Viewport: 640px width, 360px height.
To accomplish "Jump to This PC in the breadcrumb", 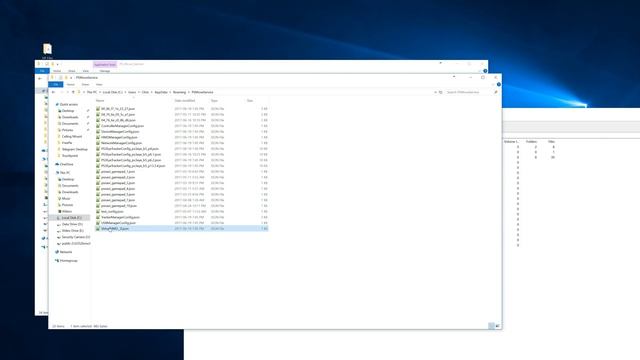I will (x=92, y=92).
